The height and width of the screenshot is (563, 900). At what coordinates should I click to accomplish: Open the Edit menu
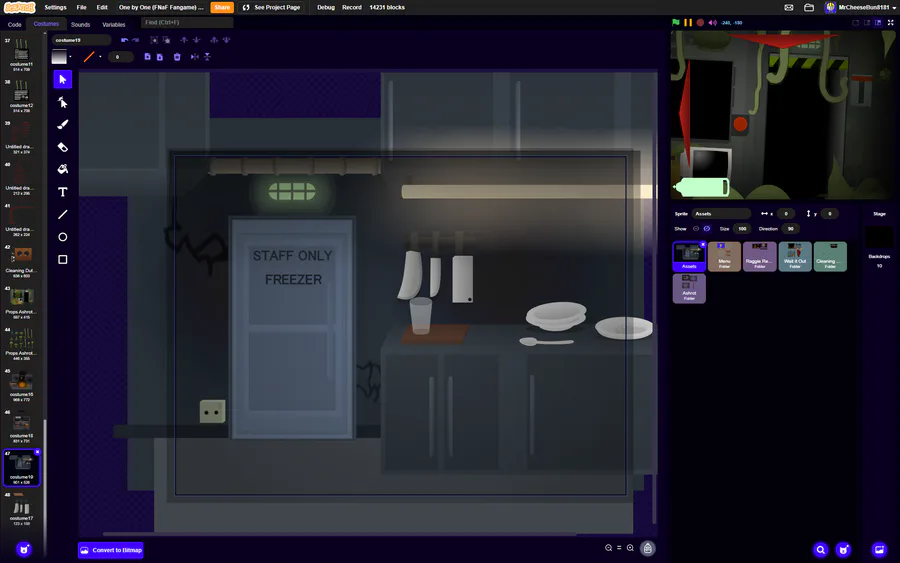pos(102,7)
